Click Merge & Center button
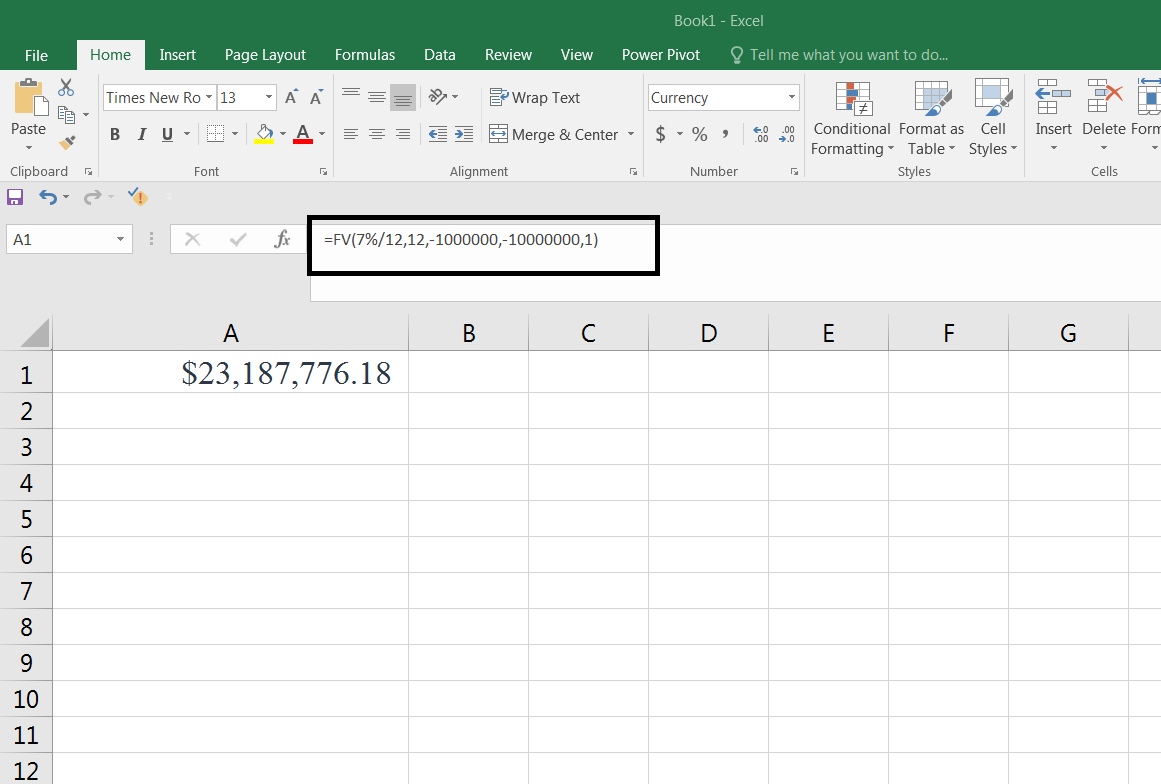The width and height of the screenshot is (1161, 784). (x=554, y=134)
